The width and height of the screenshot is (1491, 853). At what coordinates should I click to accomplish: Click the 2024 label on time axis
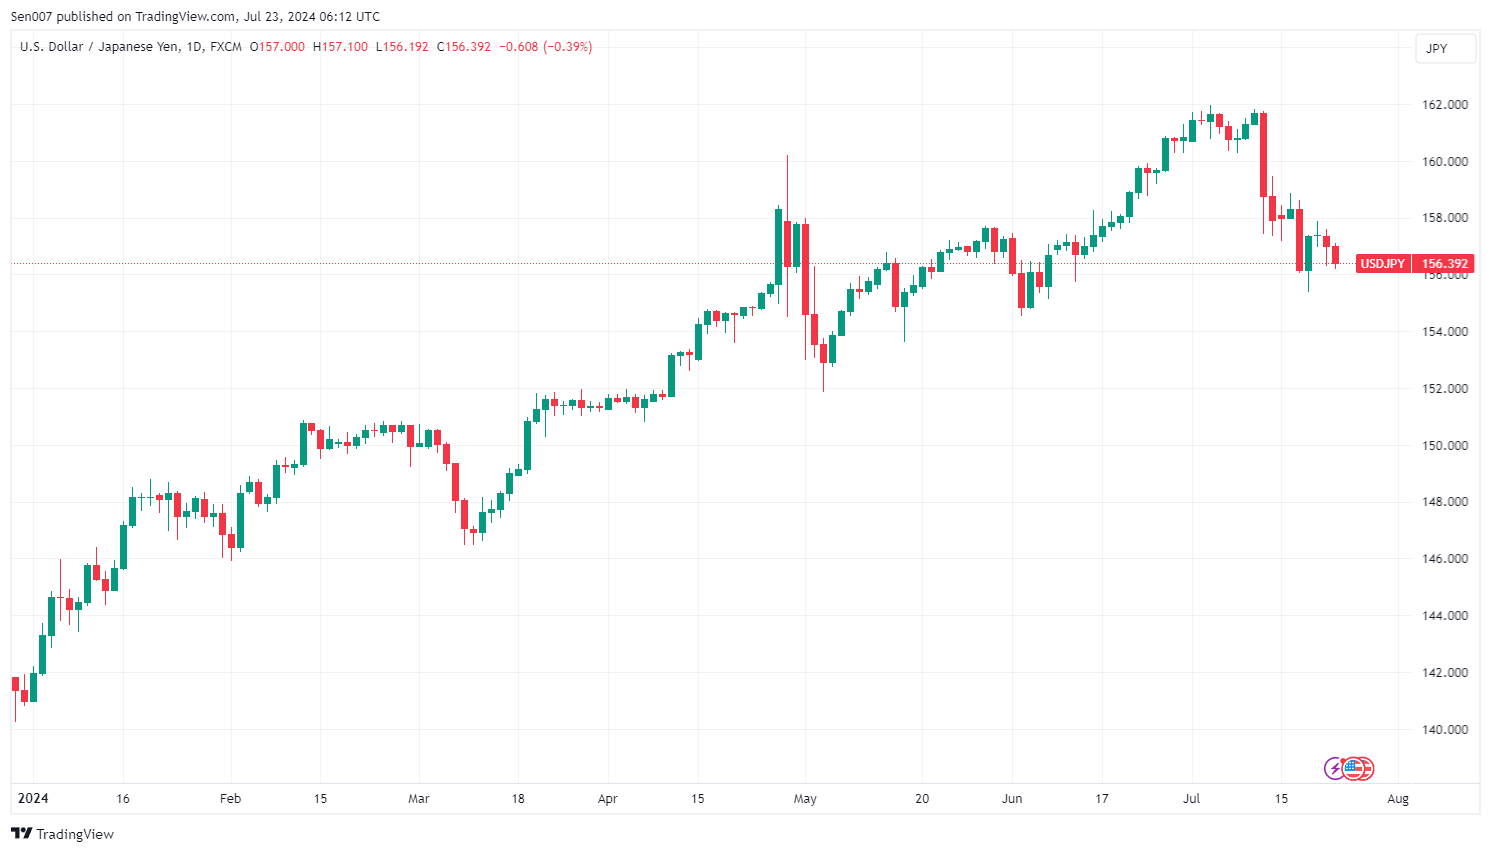coord(33,798)
